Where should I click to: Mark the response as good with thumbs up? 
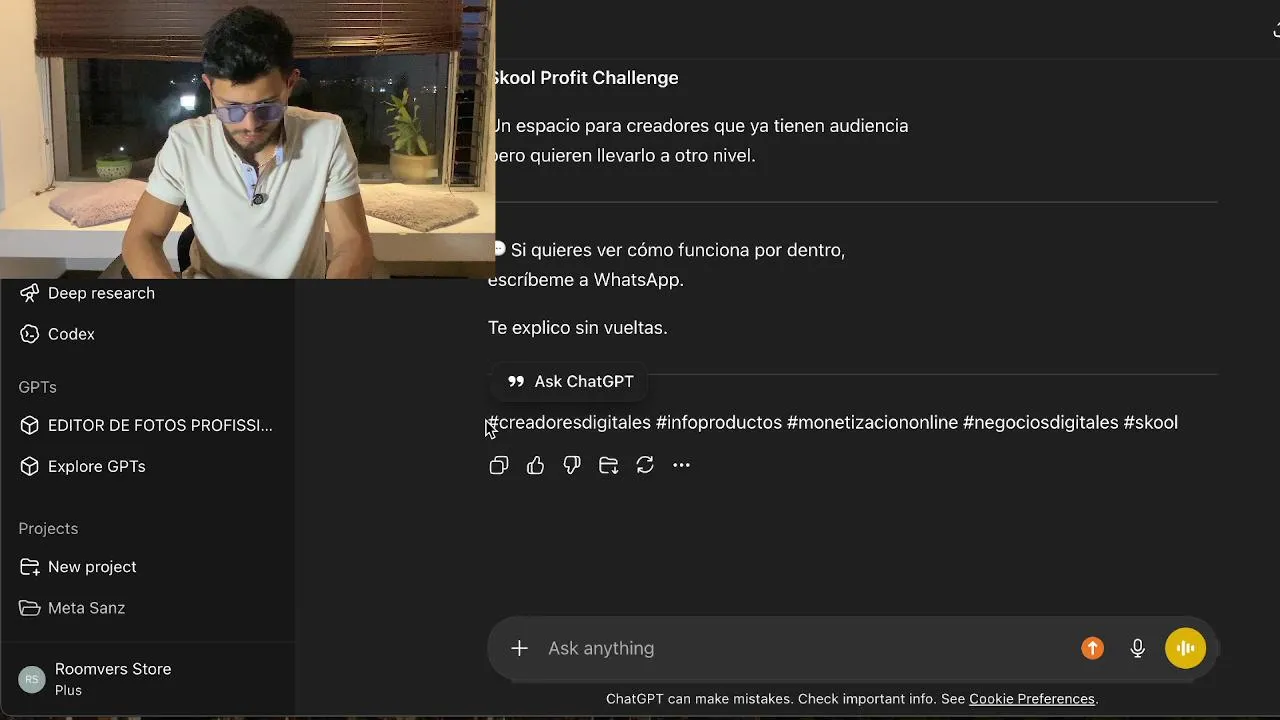tap(535, 465)
